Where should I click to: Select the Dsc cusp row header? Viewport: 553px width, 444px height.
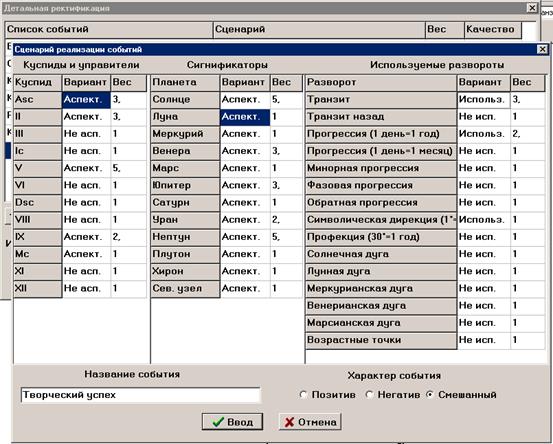pyautogui.click(x=38, y=203)
